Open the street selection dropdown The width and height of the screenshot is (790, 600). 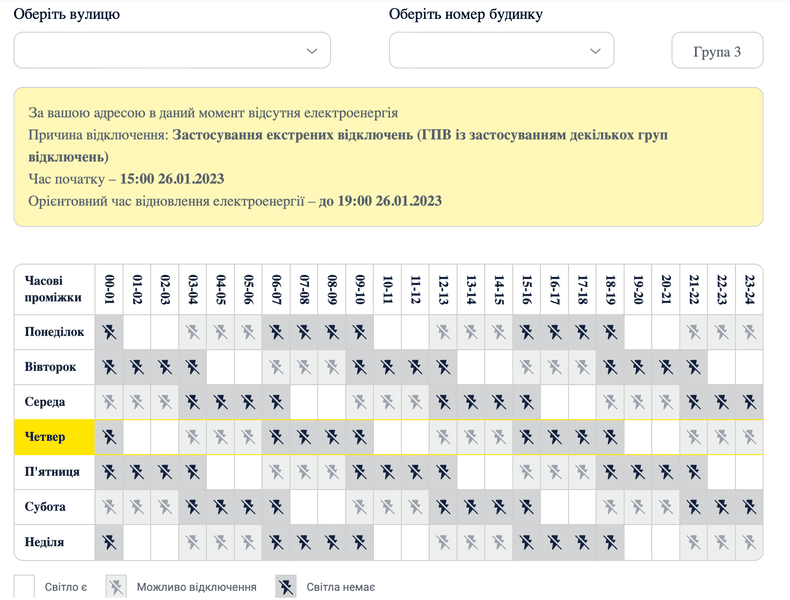pos(172,51)
